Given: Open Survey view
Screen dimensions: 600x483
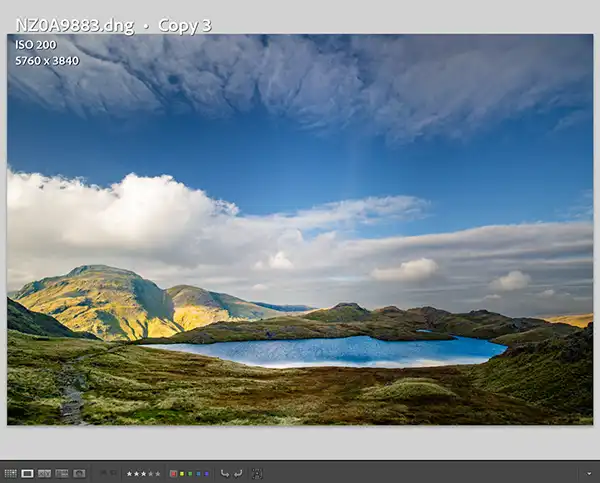Looking at the screenshot, I should point(62,474).
